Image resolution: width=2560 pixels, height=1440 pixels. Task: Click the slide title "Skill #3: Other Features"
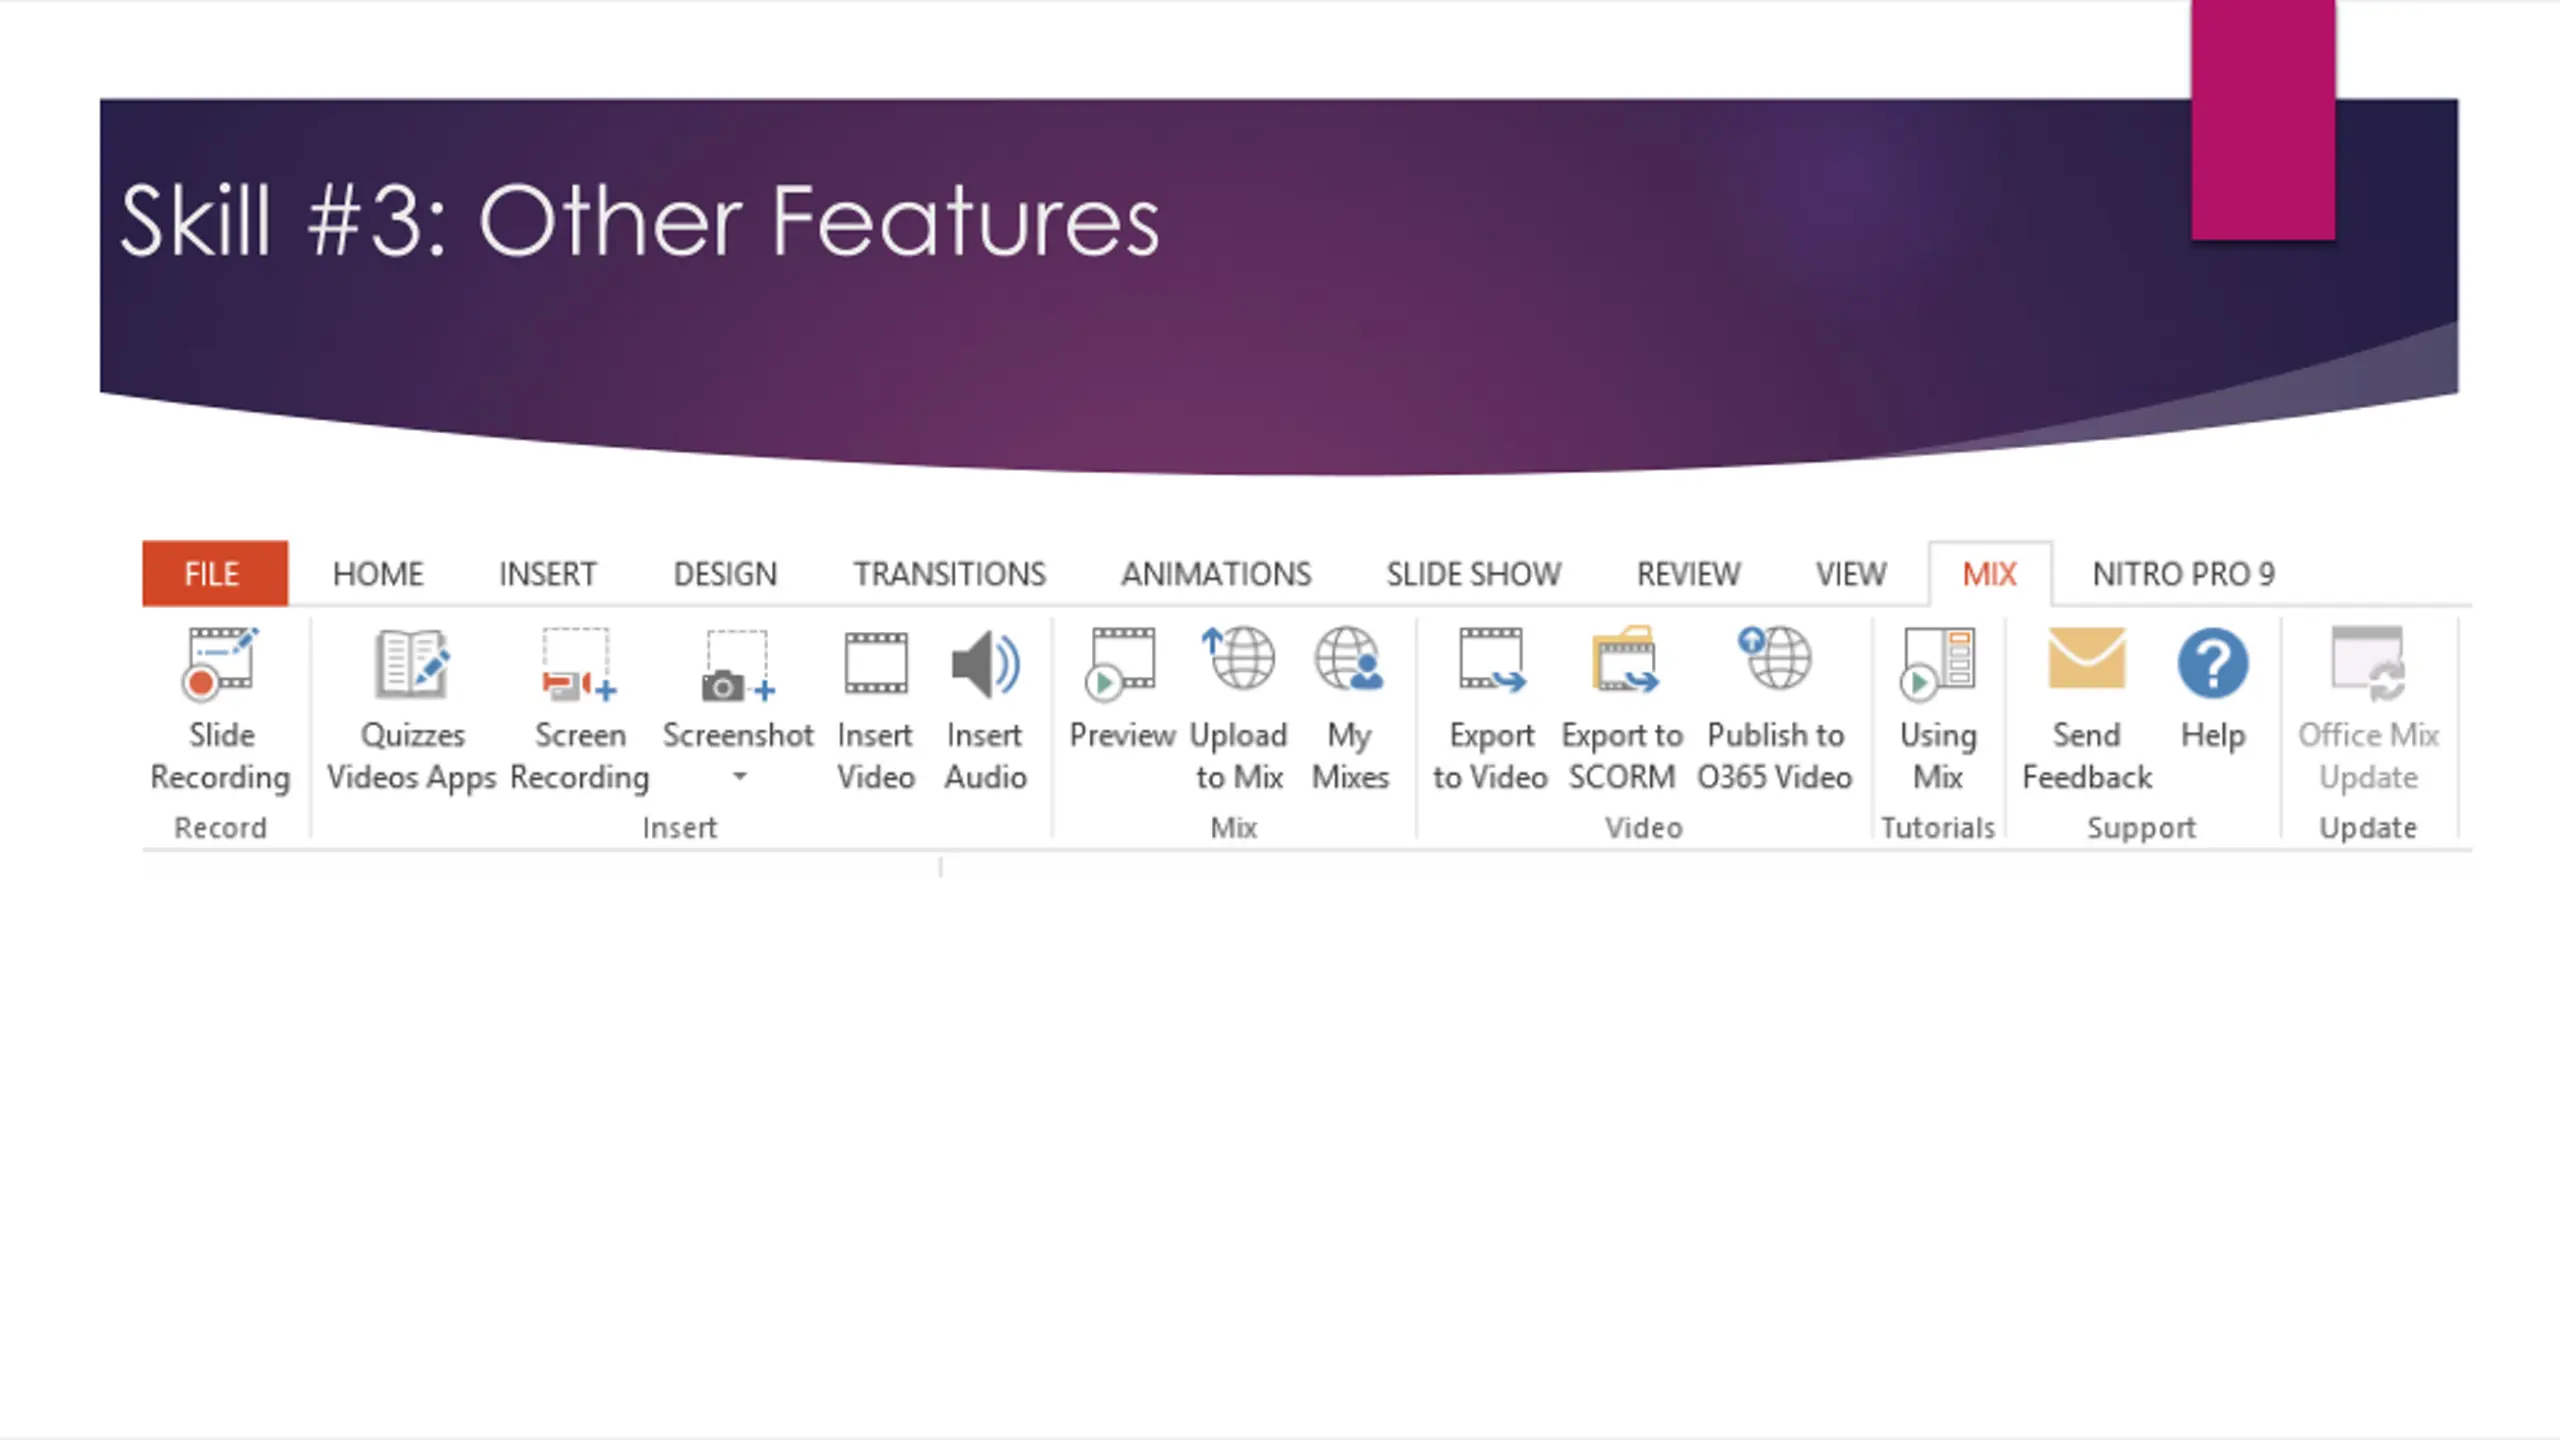tap(640, 221)
